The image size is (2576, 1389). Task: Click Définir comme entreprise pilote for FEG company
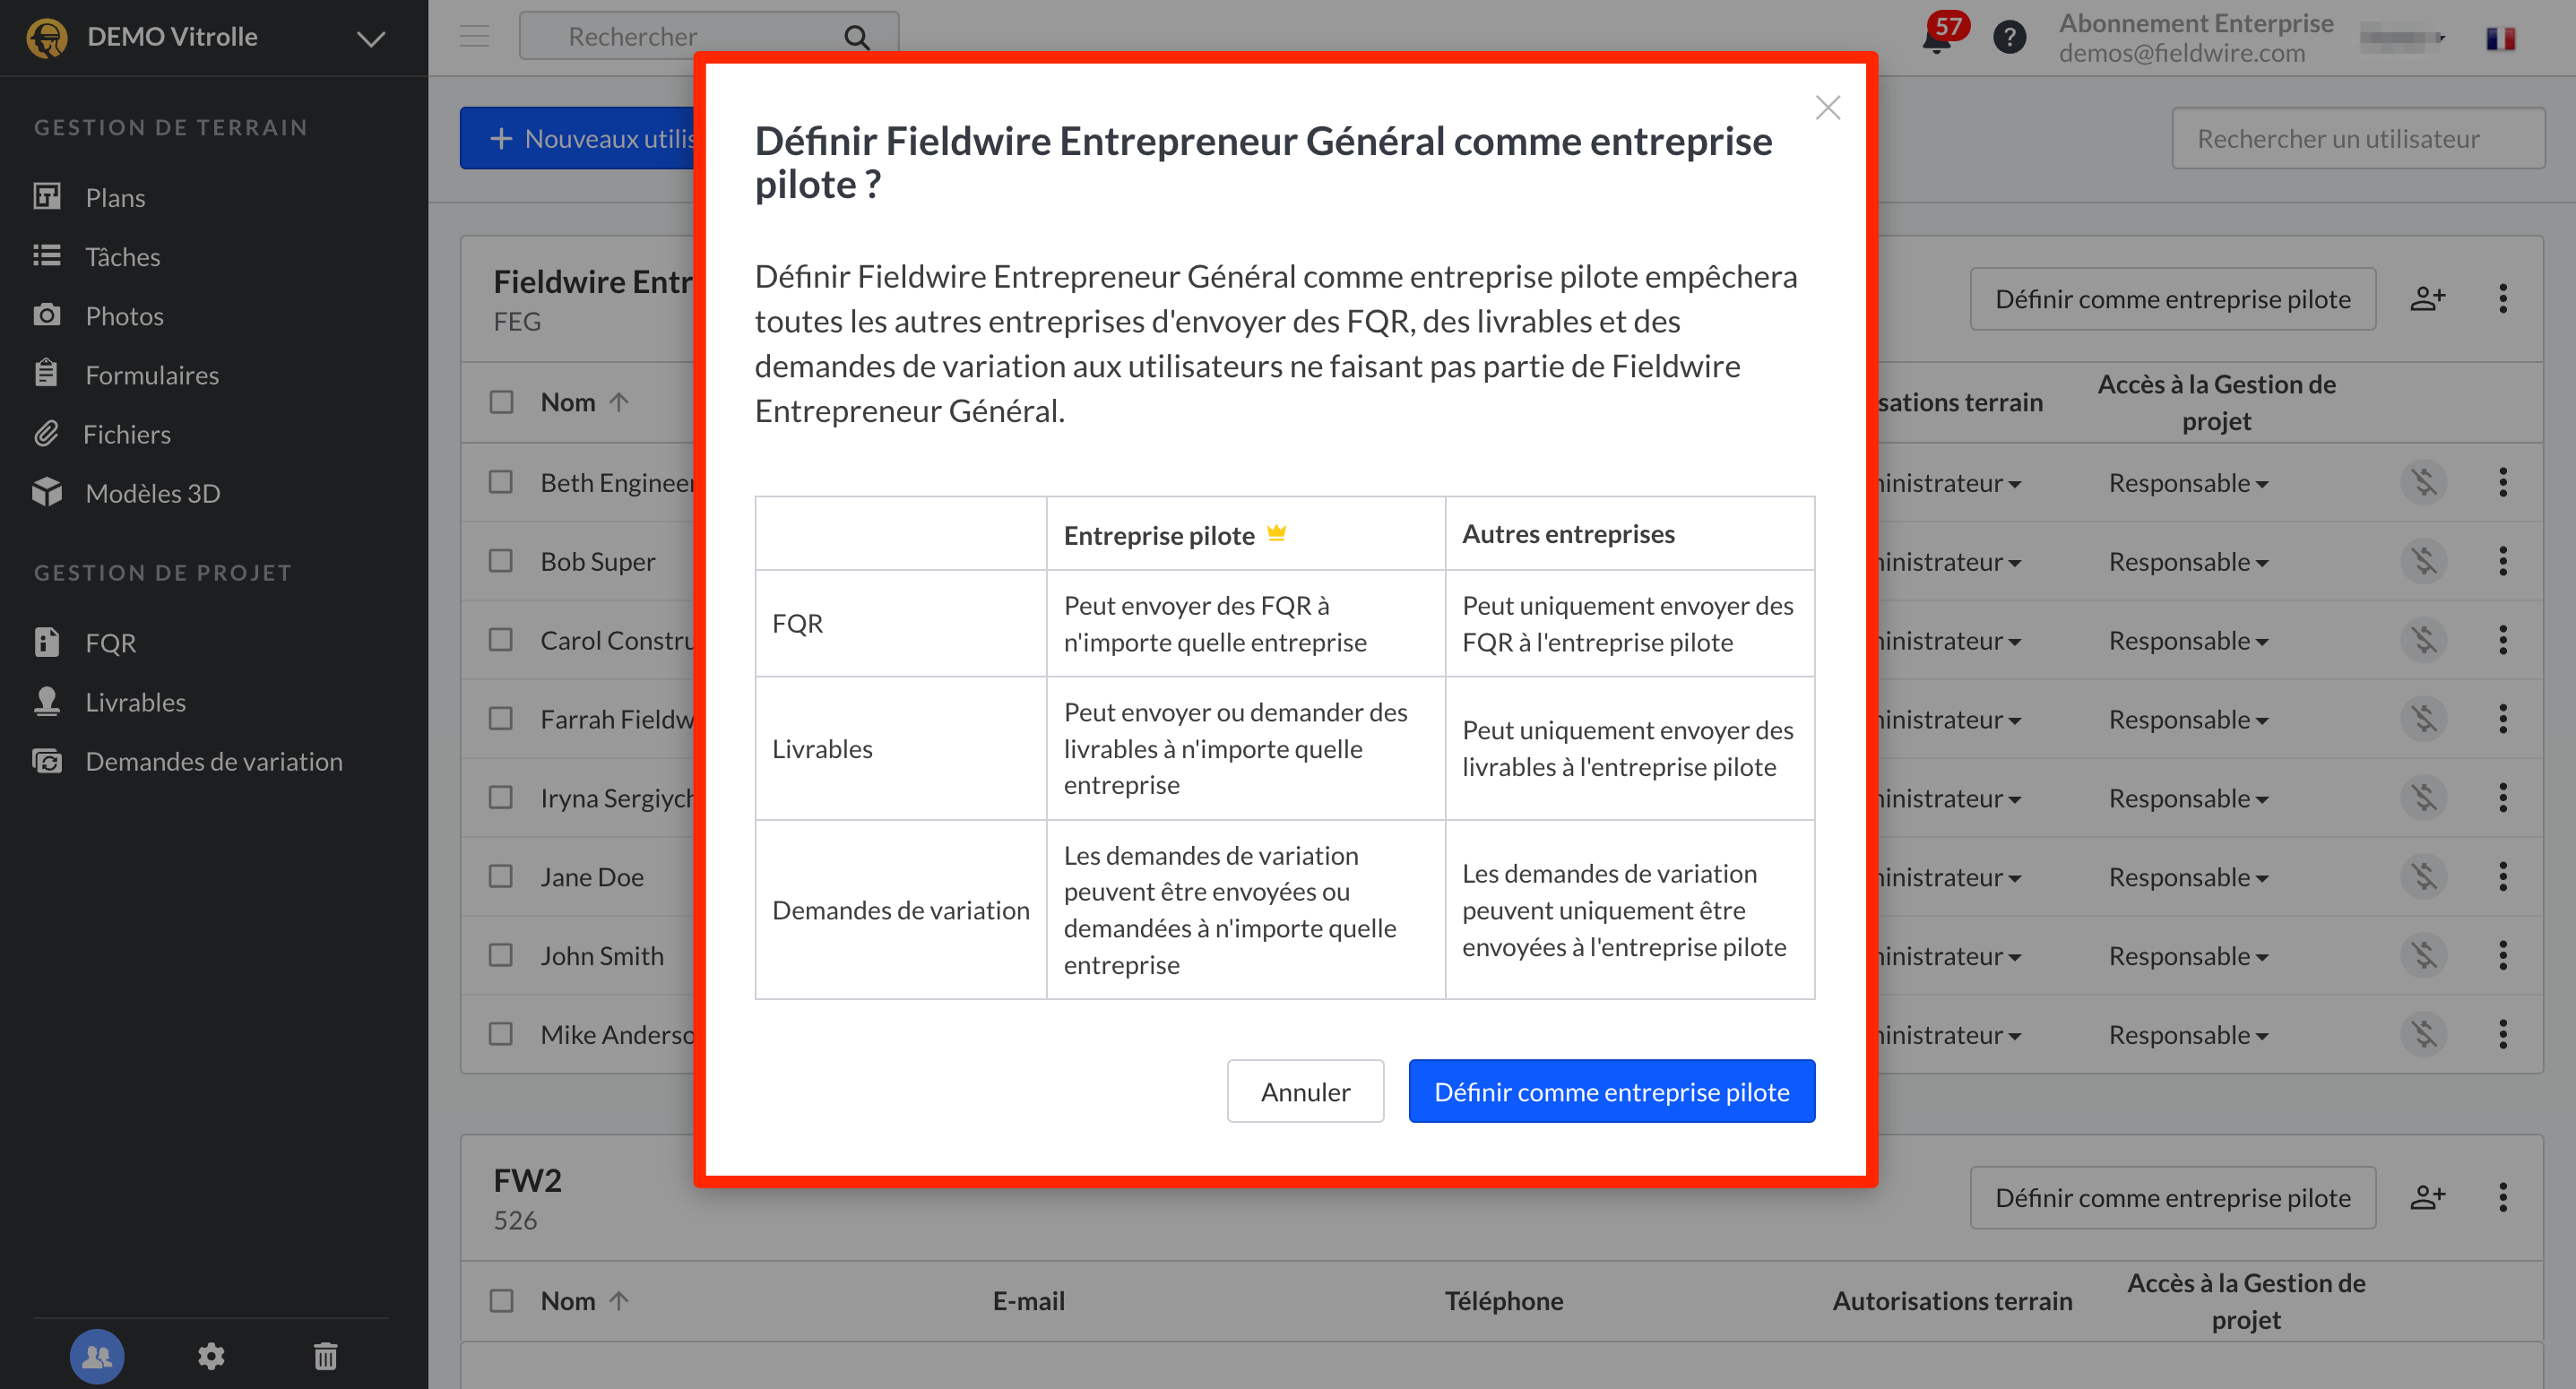(x=2172, y=298)
